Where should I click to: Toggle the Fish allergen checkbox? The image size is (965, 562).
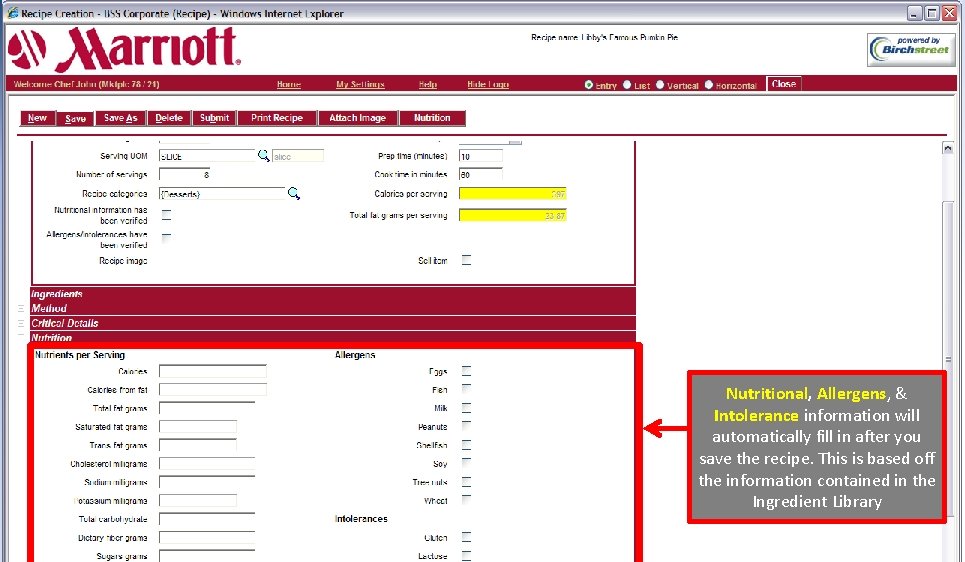coord(466,389)
